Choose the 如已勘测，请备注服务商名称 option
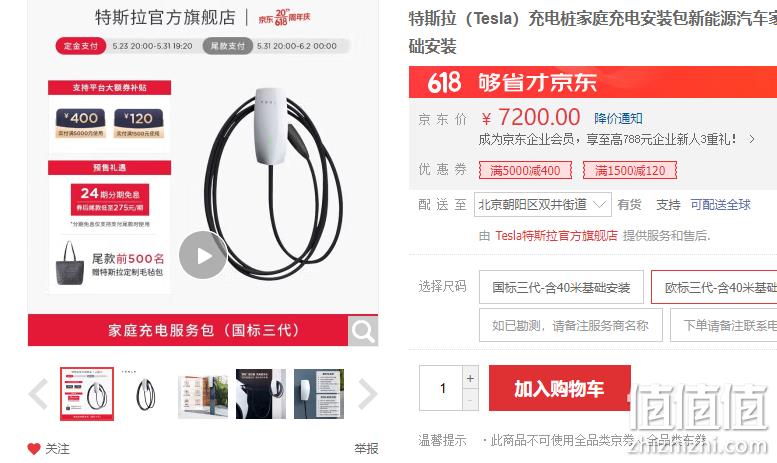This screenshot has height=463, width=777. [570, 325]
